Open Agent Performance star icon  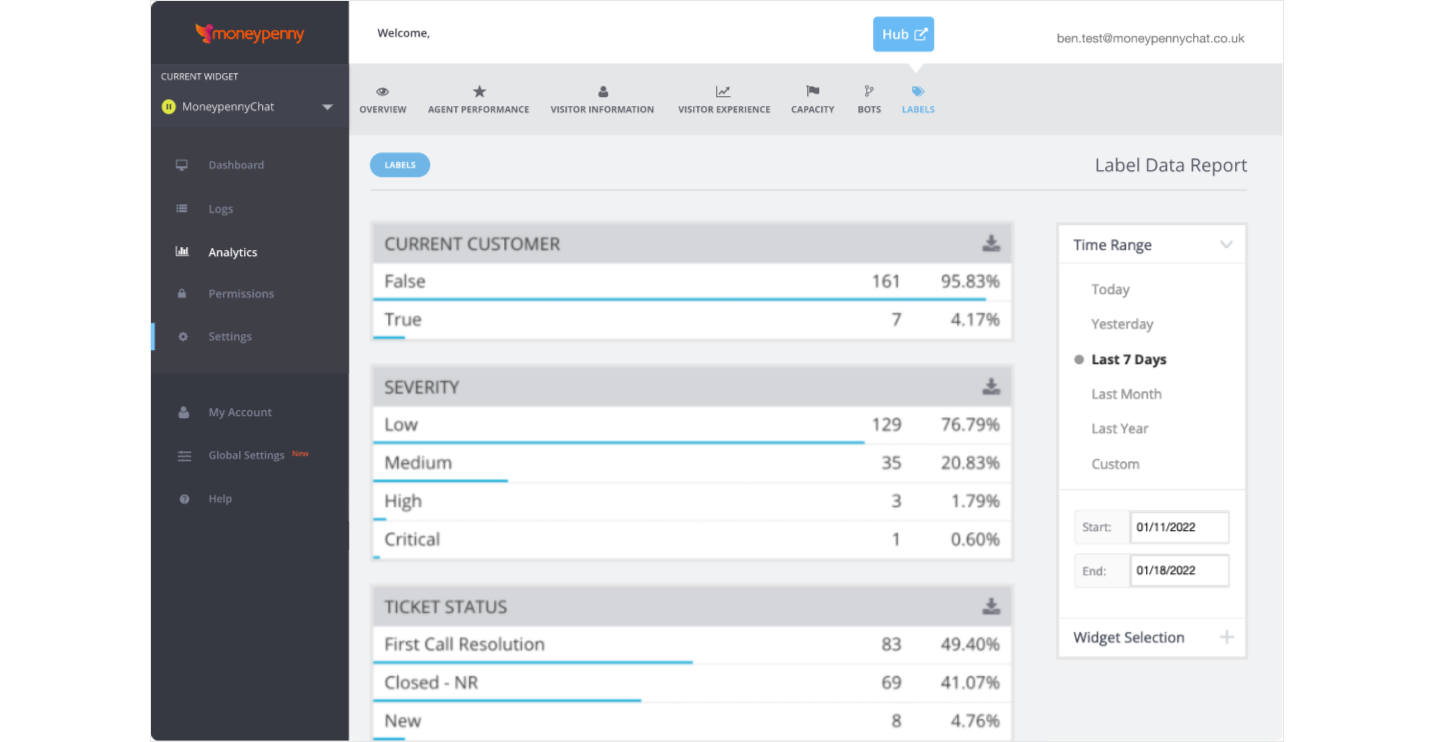click(479, 92)
